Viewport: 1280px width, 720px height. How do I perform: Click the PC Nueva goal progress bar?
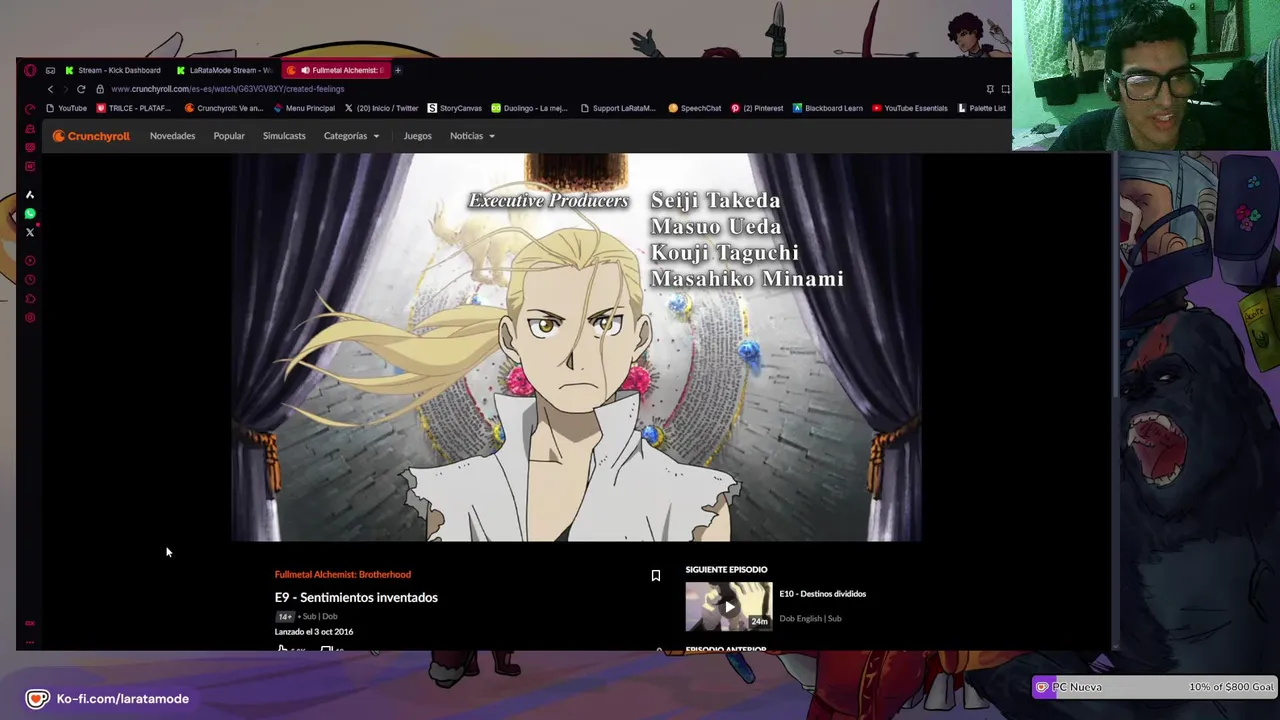1155,687
